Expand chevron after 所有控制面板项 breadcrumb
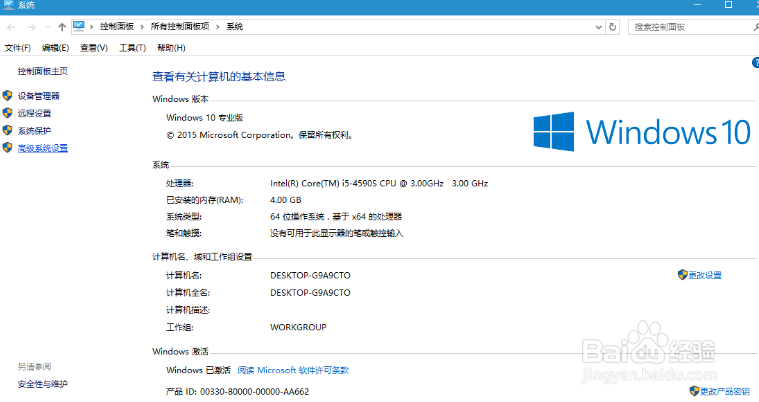This screenshot has width=759, height=402. pyautogui.click(x=217, y=27)
